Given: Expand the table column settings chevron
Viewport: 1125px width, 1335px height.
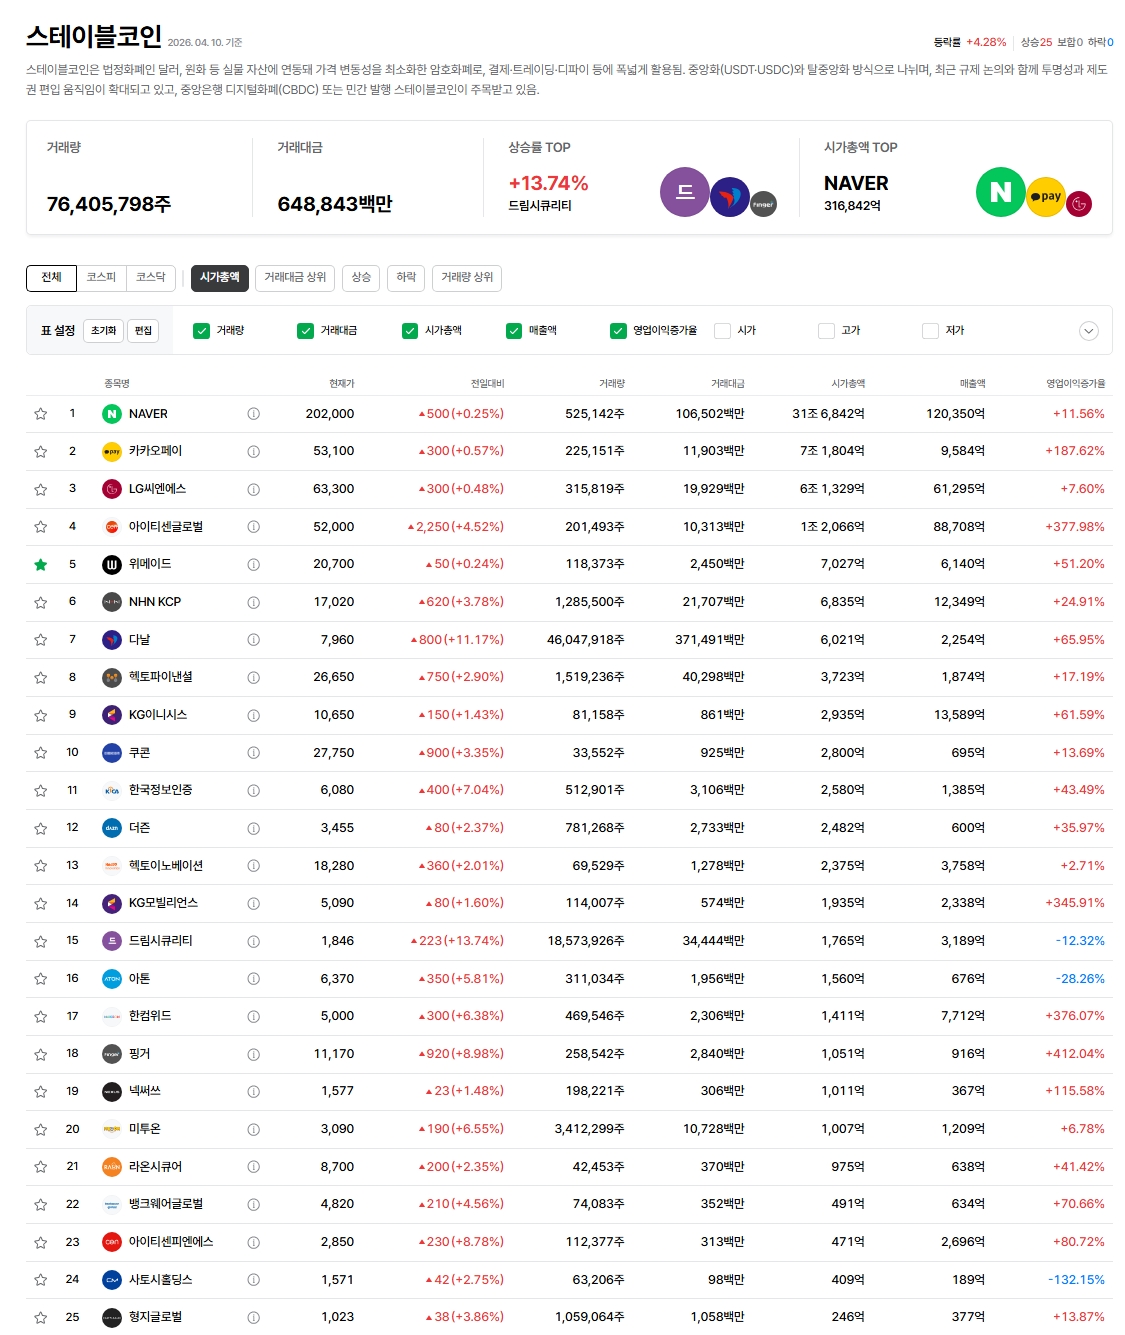Looking at the screenshot, I should [x=1089, y=331].
